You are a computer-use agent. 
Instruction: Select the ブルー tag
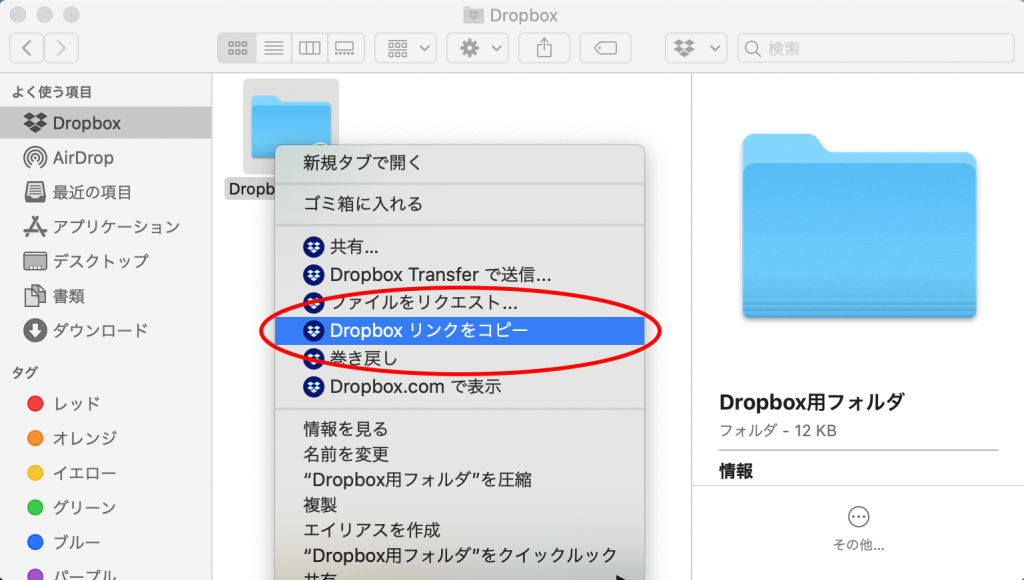point(106,542)
